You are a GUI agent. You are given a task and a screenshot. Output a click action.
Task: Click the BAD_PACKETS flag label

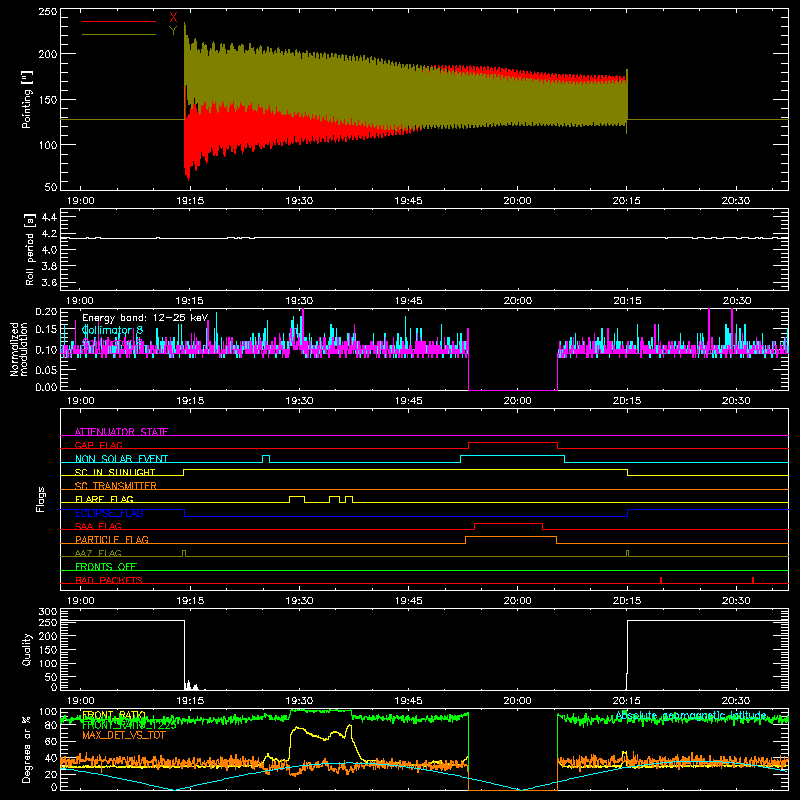[x=109, y=580]
